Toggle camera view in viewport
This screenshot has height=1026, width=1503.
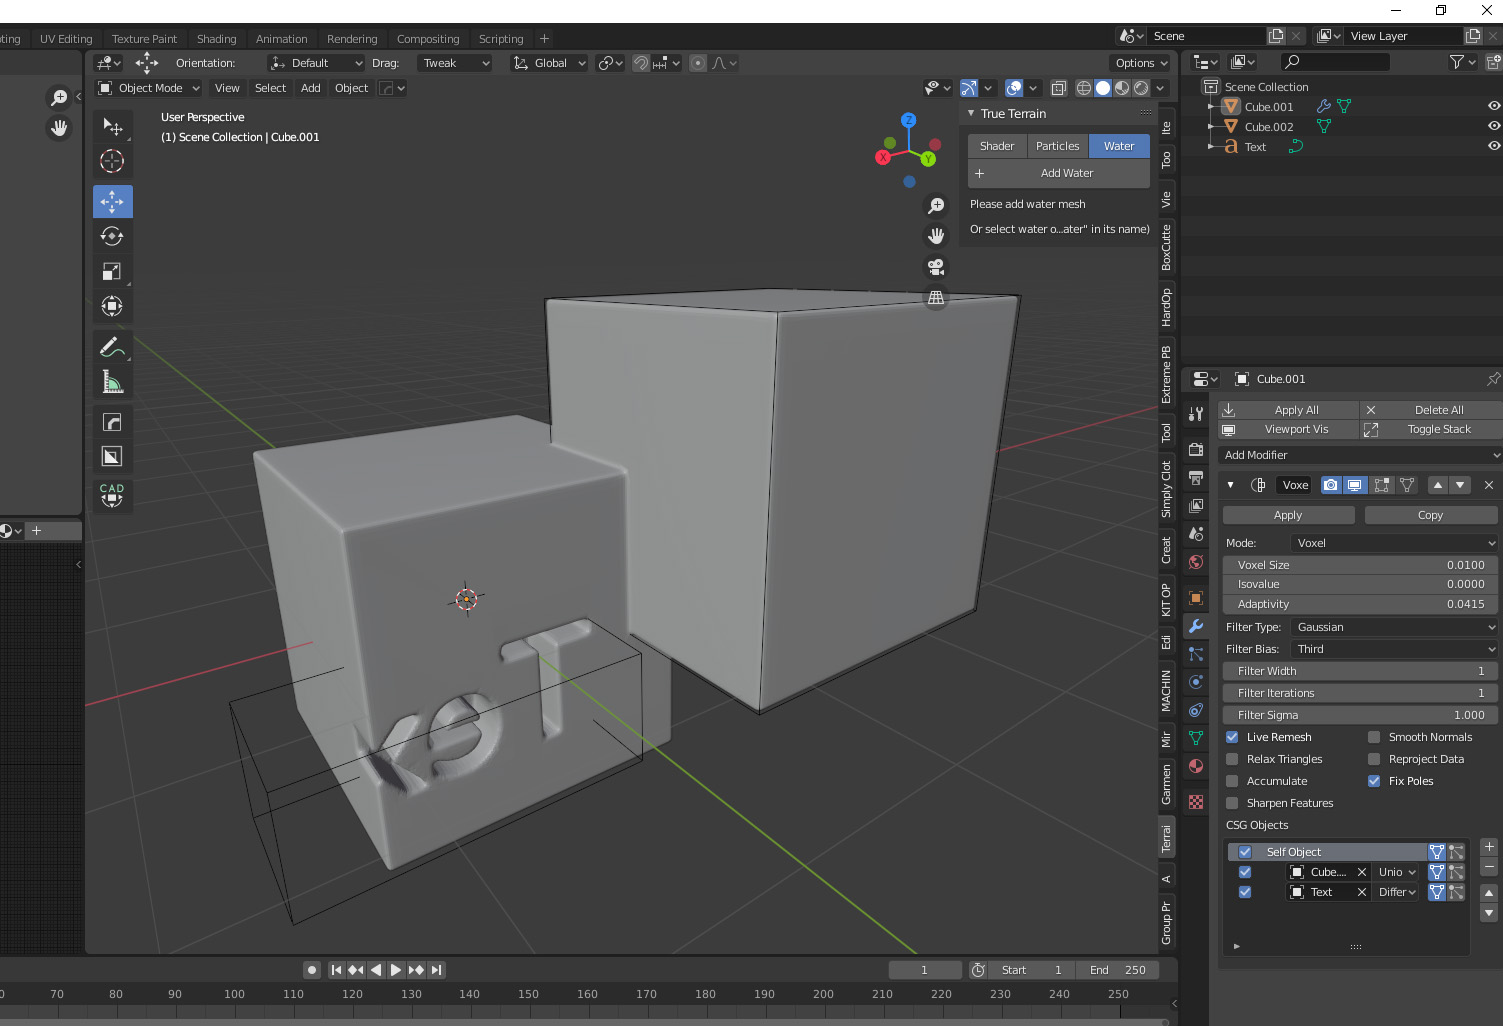click(x=936, y=267)
